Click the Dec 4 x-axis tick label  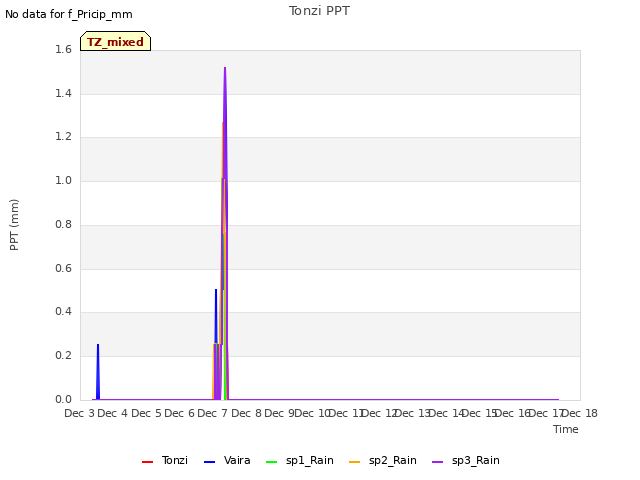coord(113,413)
